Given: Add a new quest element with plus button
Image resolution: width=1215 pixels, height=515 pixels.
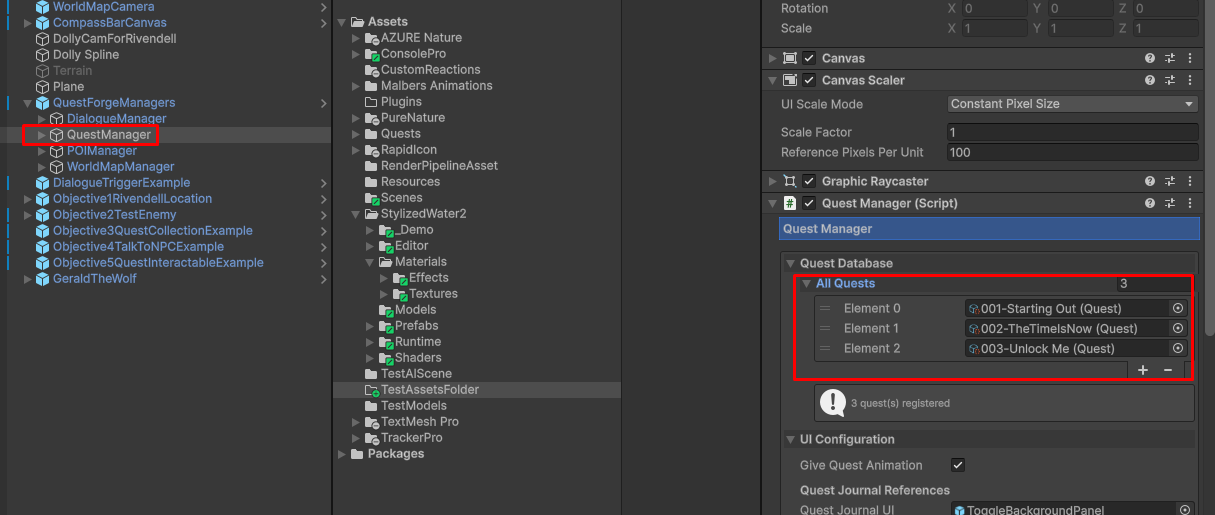Looking at the screenshot, I should click(1143, 370).
